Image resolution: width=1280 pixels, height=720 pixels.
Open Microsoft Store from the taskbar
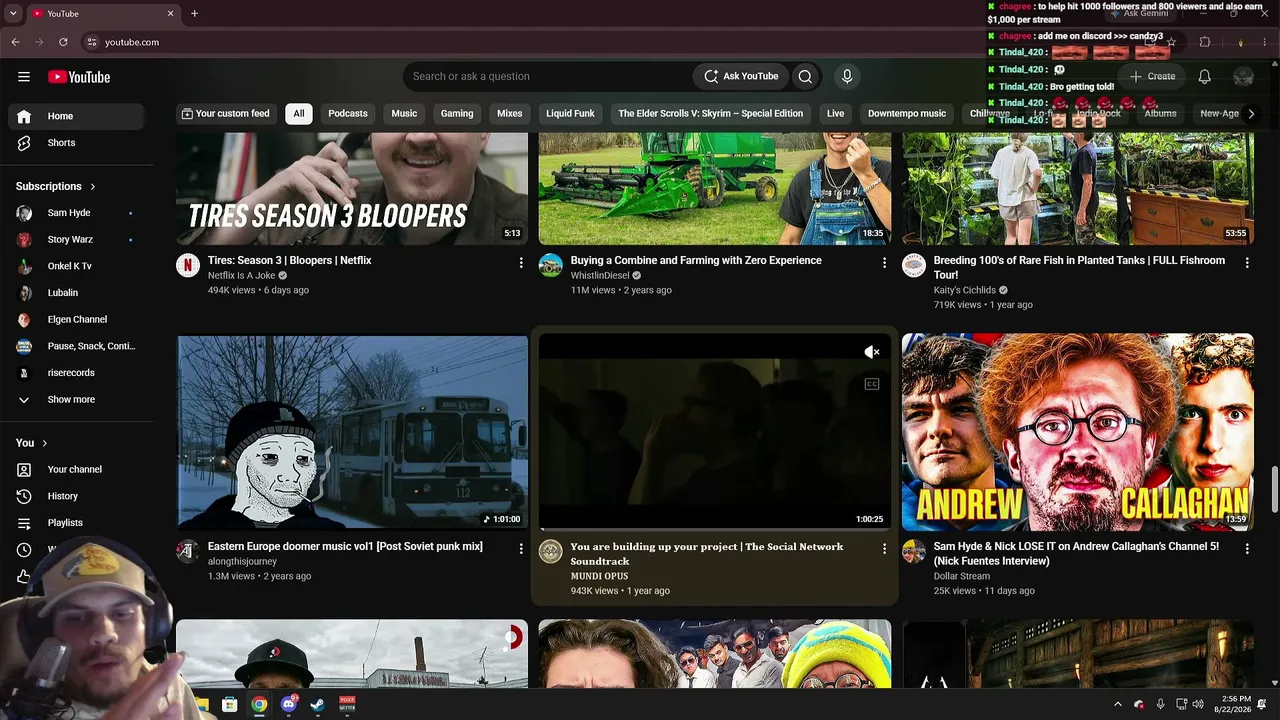(230, 704)
